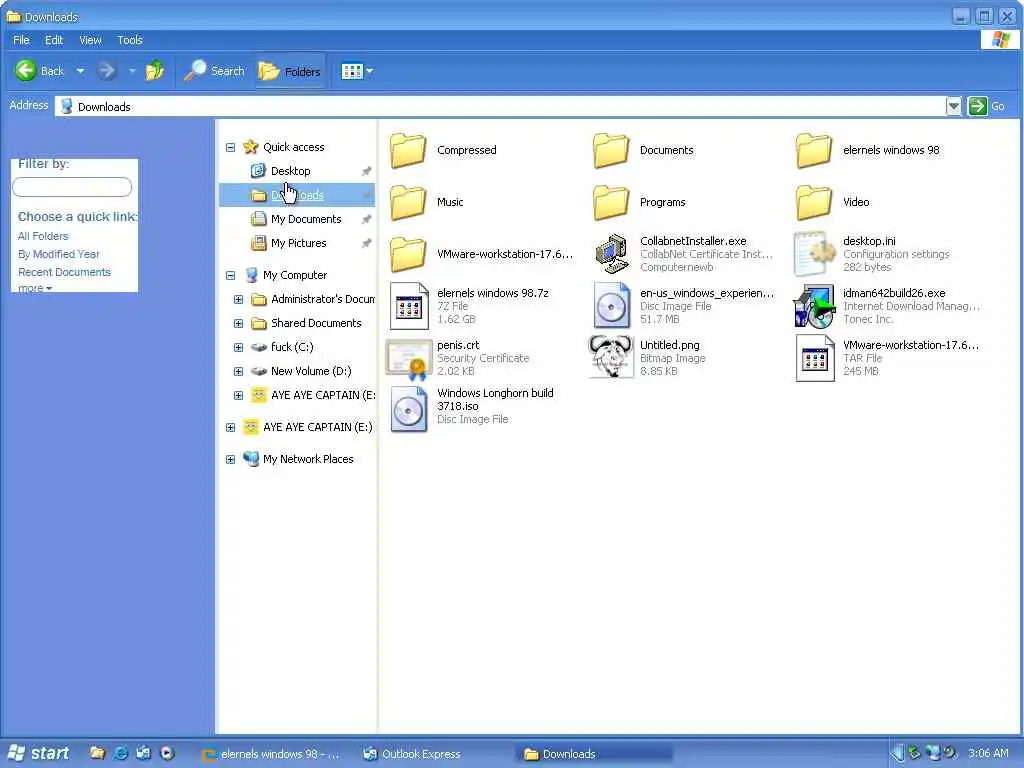Select the idman642build26.exe installer icon
The image size is (1024, 768).
(814, 306)
